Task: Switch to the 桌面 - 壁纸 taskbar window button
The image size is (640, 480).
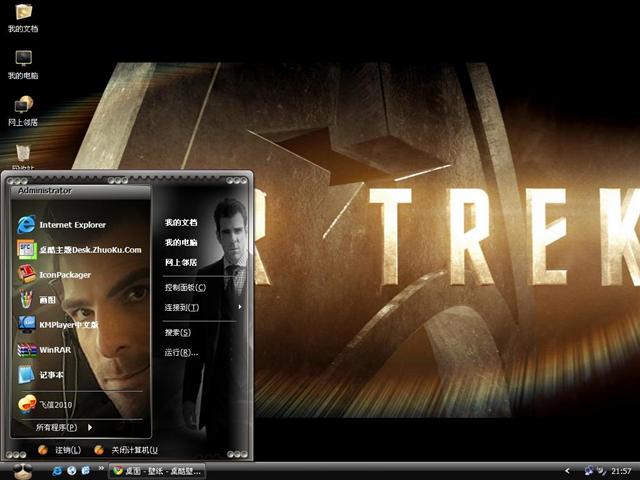Action: tap(157, 471)
